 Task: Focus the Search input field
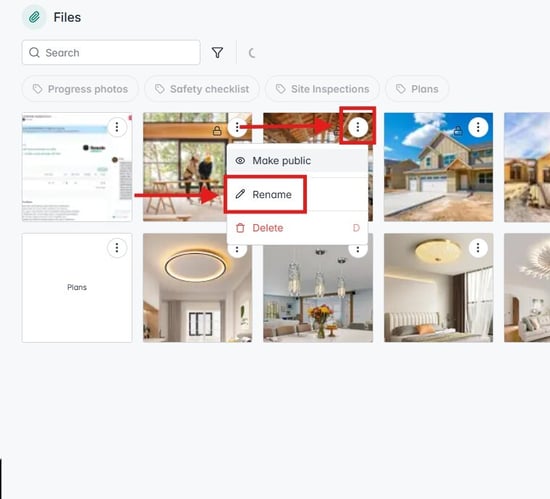coord(111,53)
